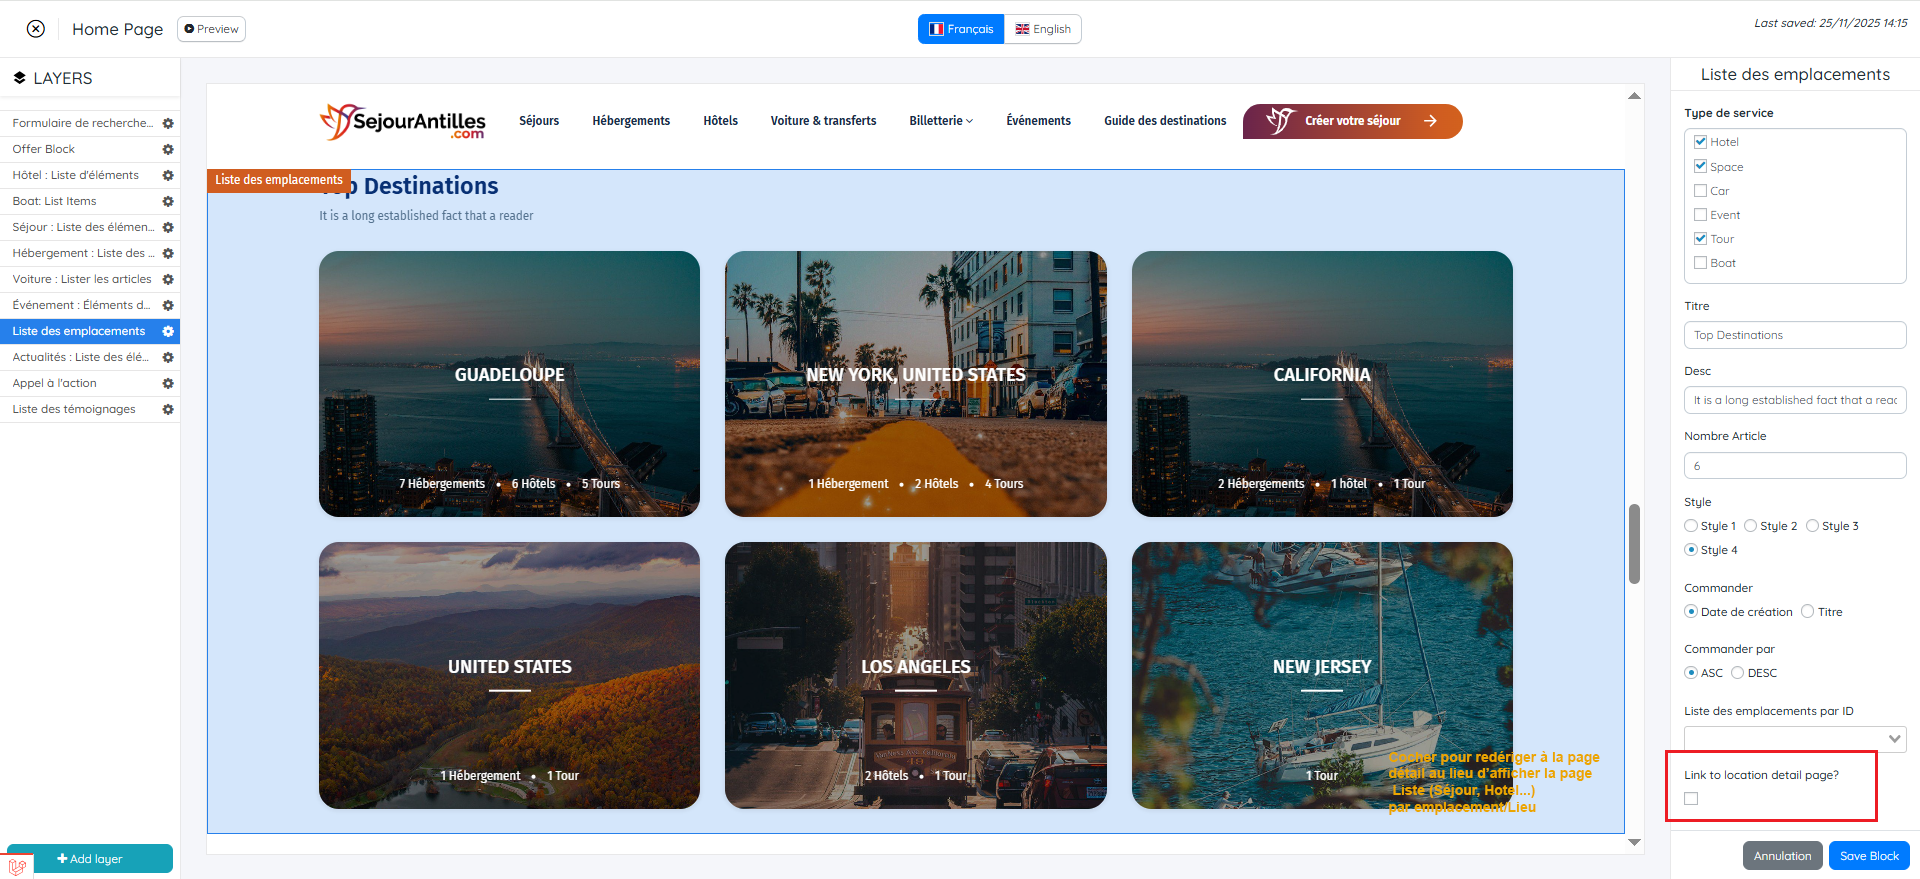Image resolution: width=1920 pixels, height=879 pixels.
Task: Open settings gear for Boat: List Items
Action: (x=168, y=201)
